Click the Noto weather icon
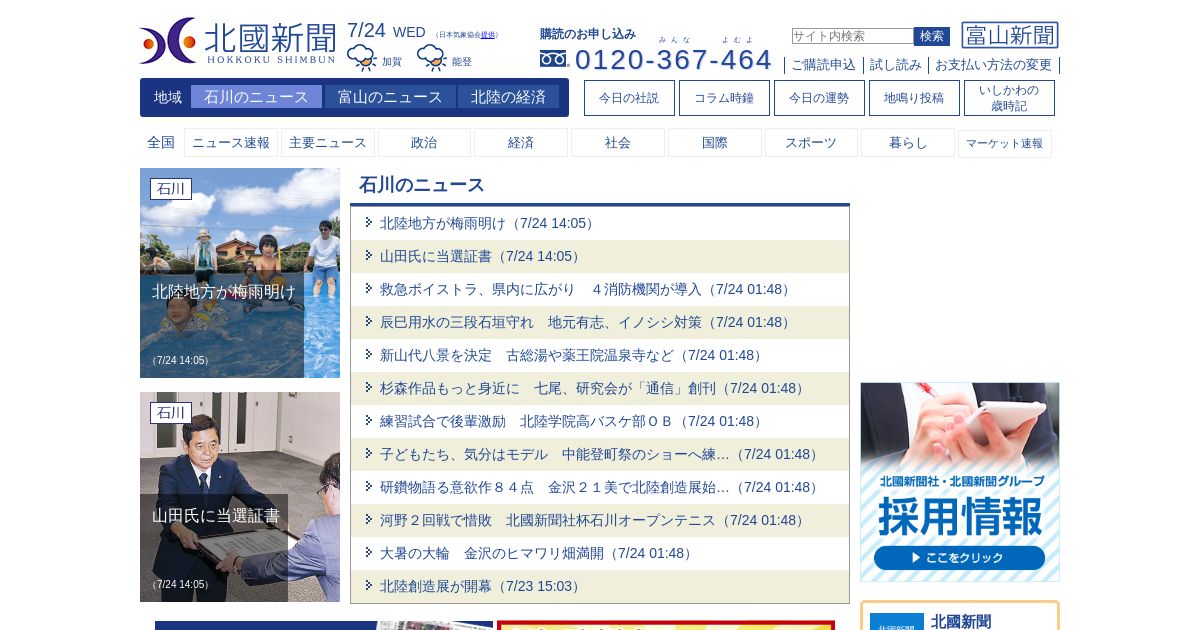The image size is (1200, 630). coord(431,58)
